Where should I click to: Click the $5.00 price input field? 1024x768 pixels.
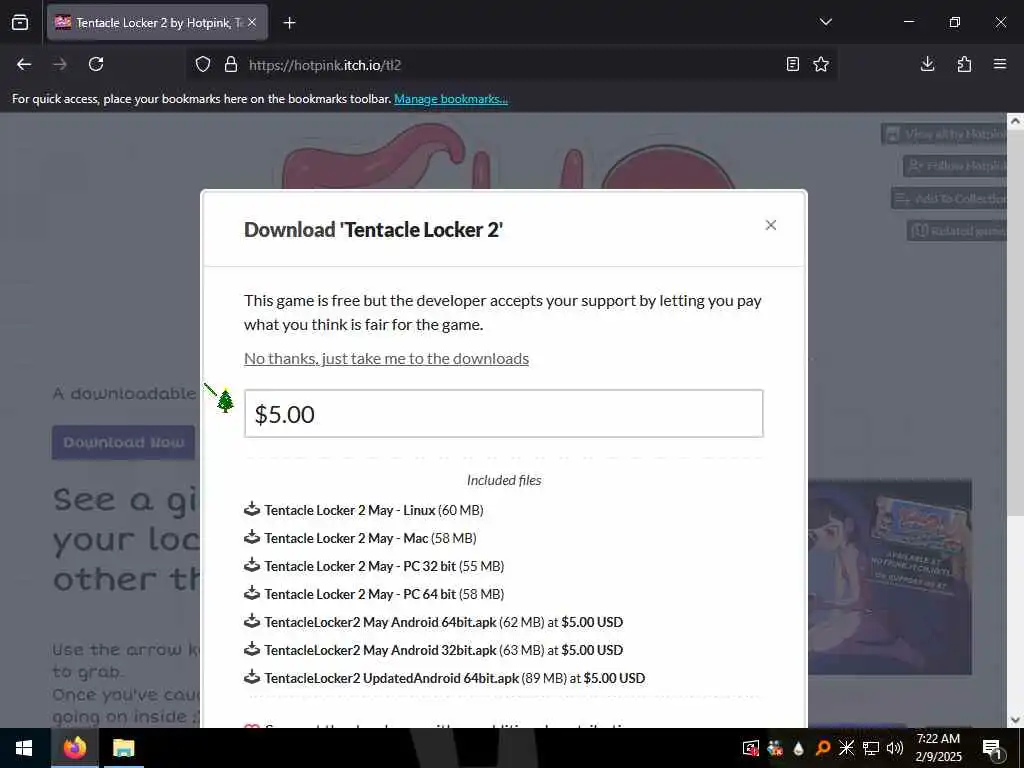504,414
